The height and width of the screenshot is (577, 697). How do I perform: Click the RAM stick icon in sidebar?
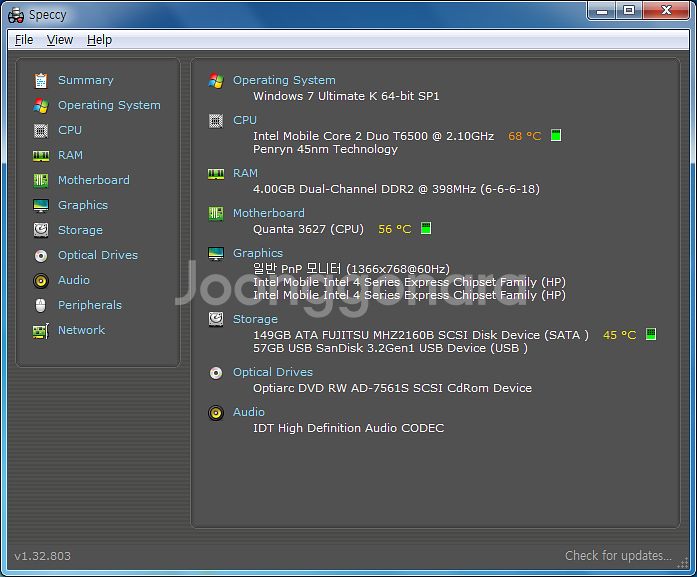41,156
